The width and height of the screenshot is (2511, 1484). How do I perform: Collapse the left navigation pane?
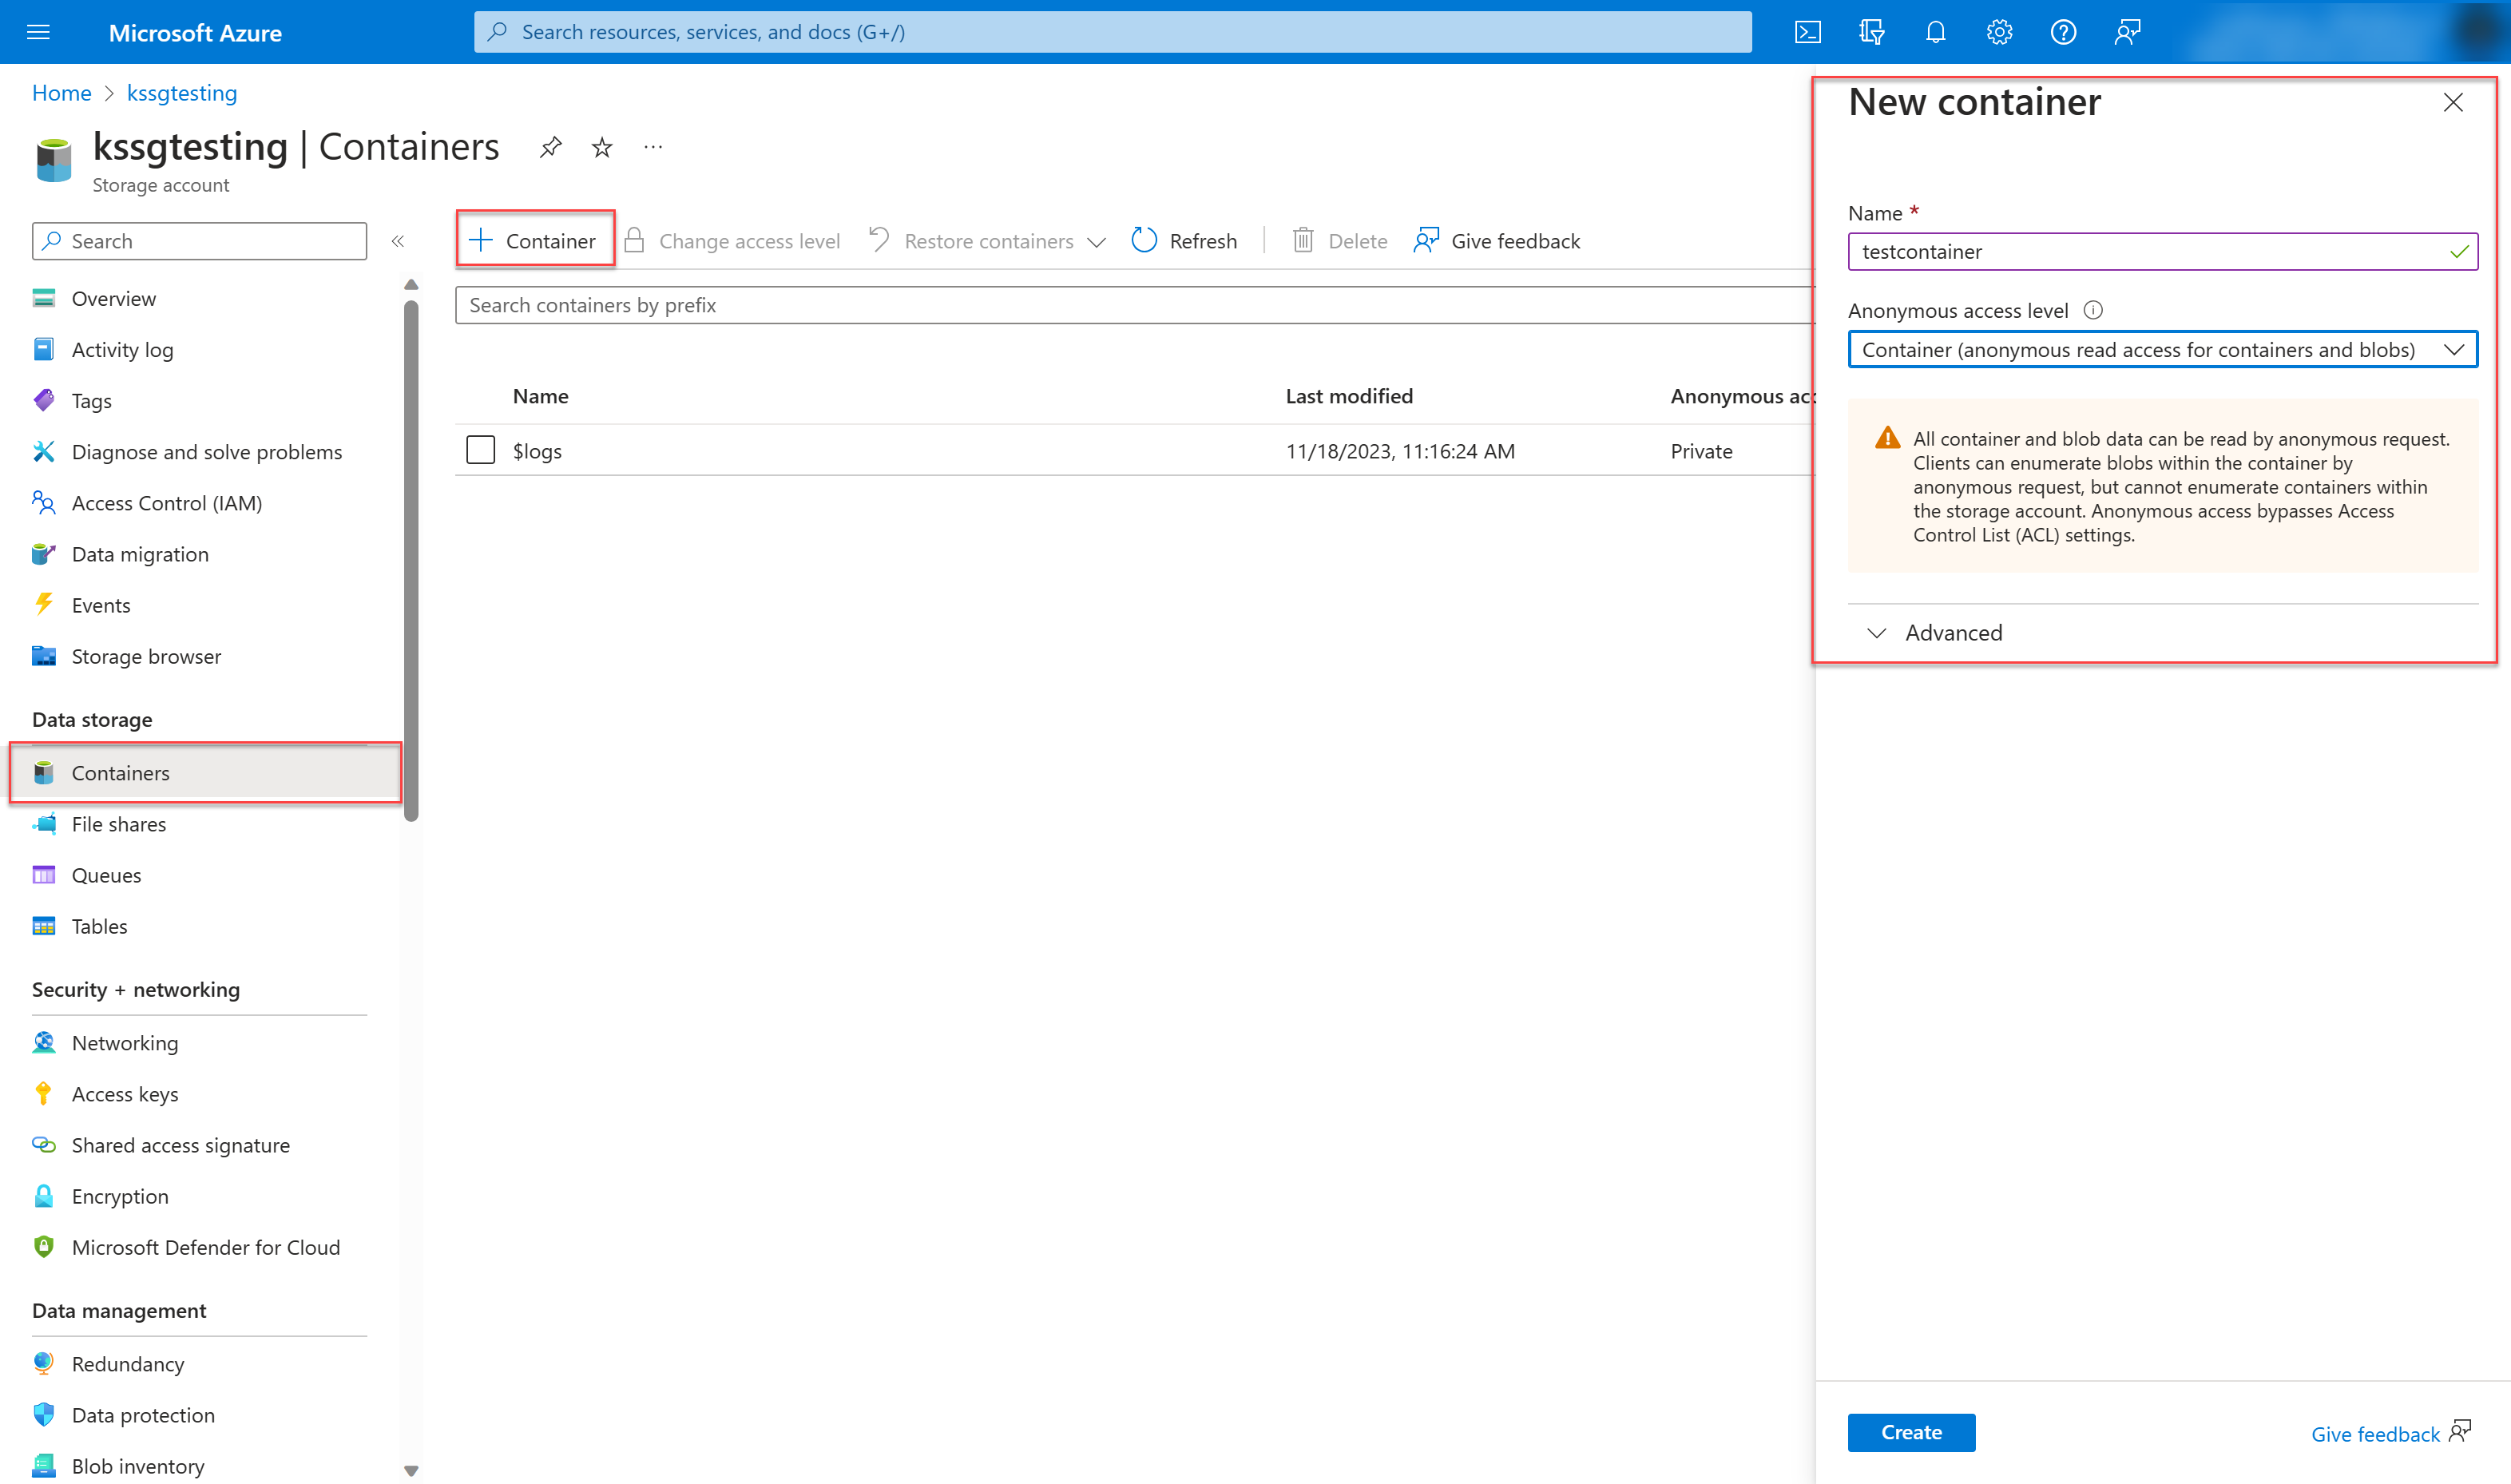coord(399,240)
